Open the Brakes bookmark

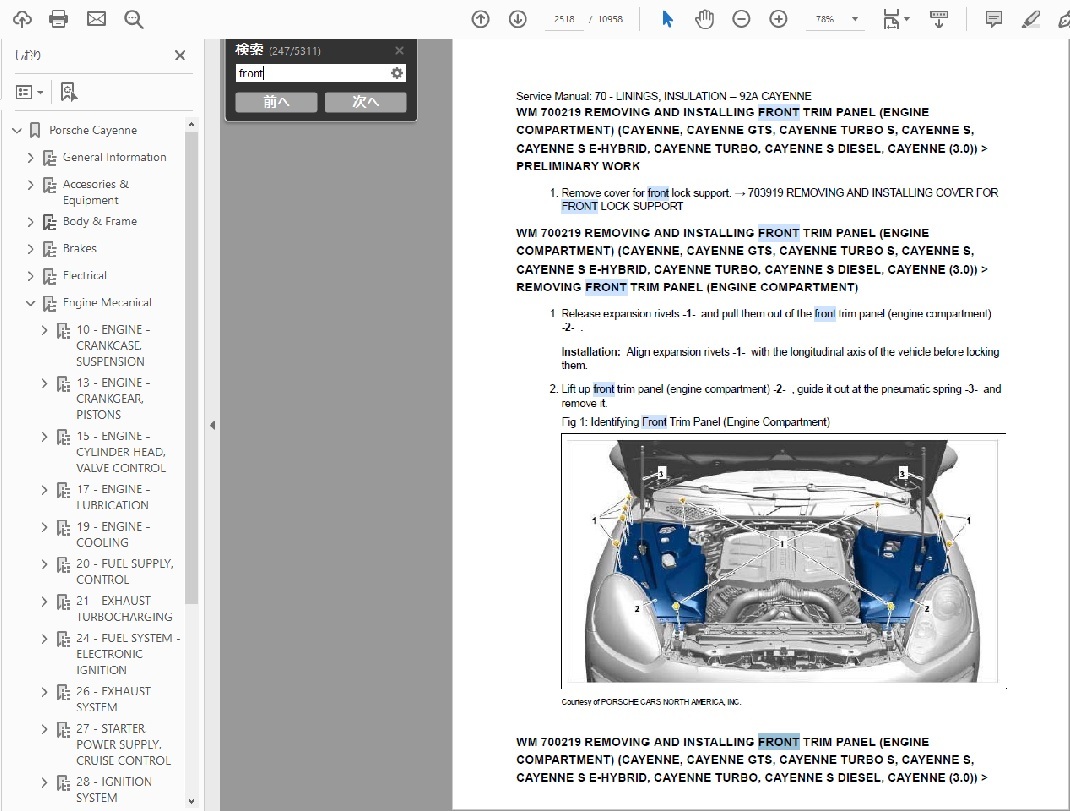(80, 248)
